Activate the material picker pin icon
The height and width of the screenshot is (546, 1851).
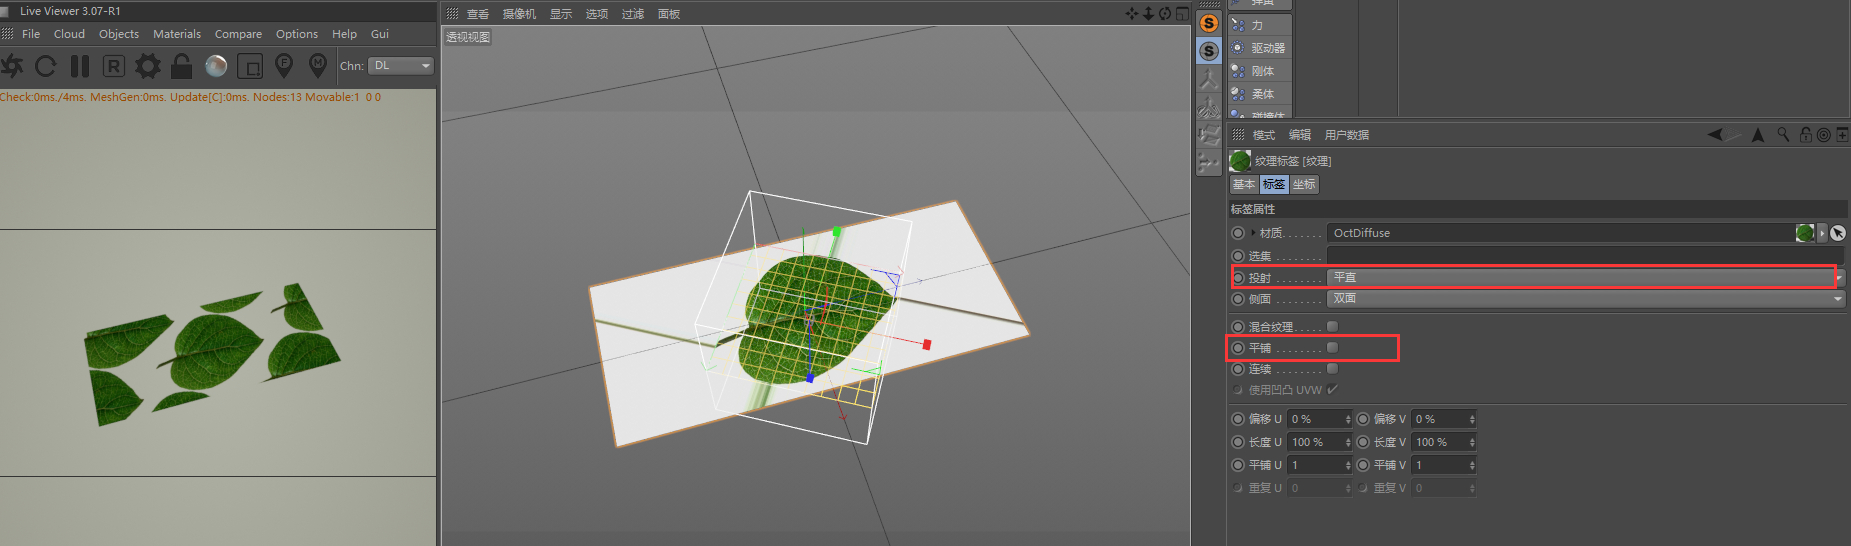pos(318,66)
